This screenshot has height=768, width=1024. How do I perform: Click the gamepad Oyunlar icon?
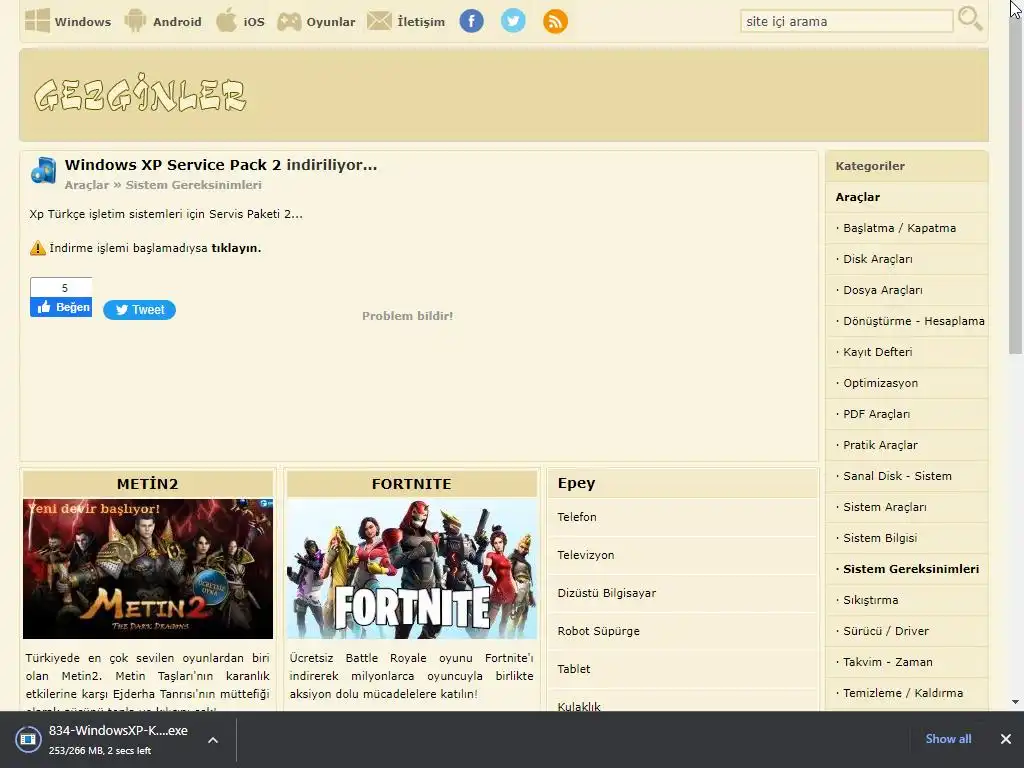289,22
